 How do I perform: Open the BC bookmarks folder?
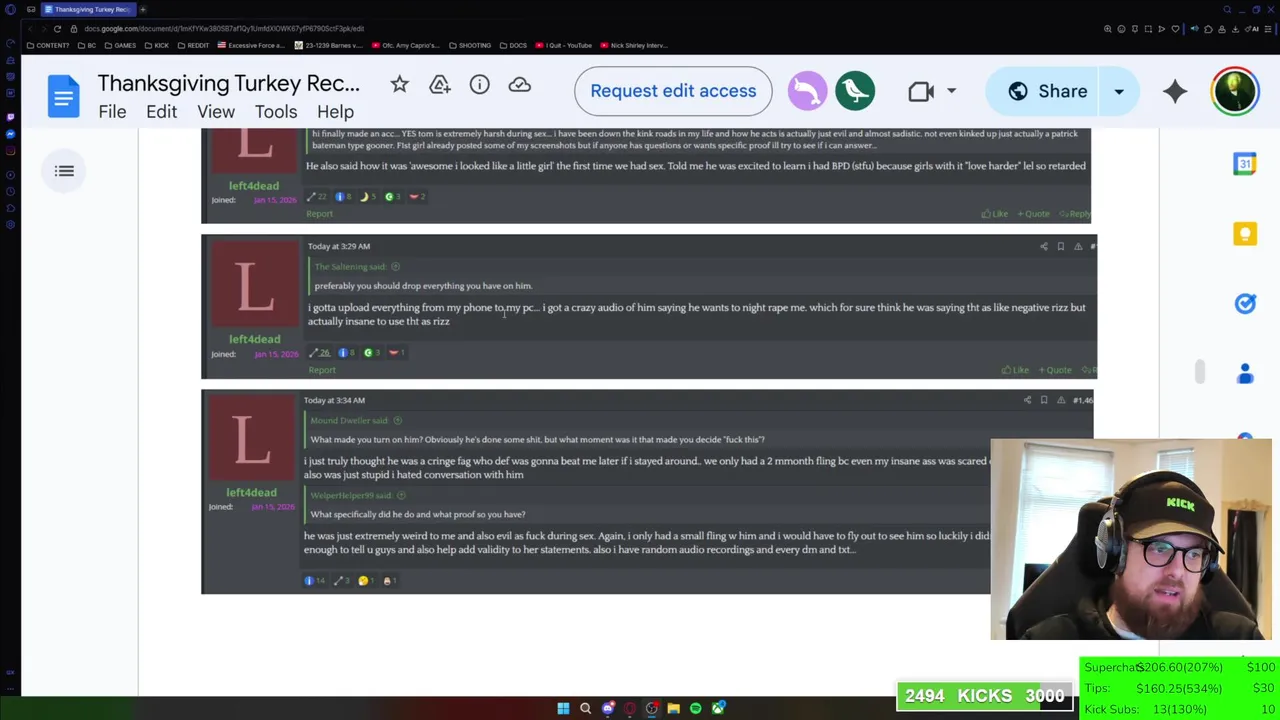point(87,45)
